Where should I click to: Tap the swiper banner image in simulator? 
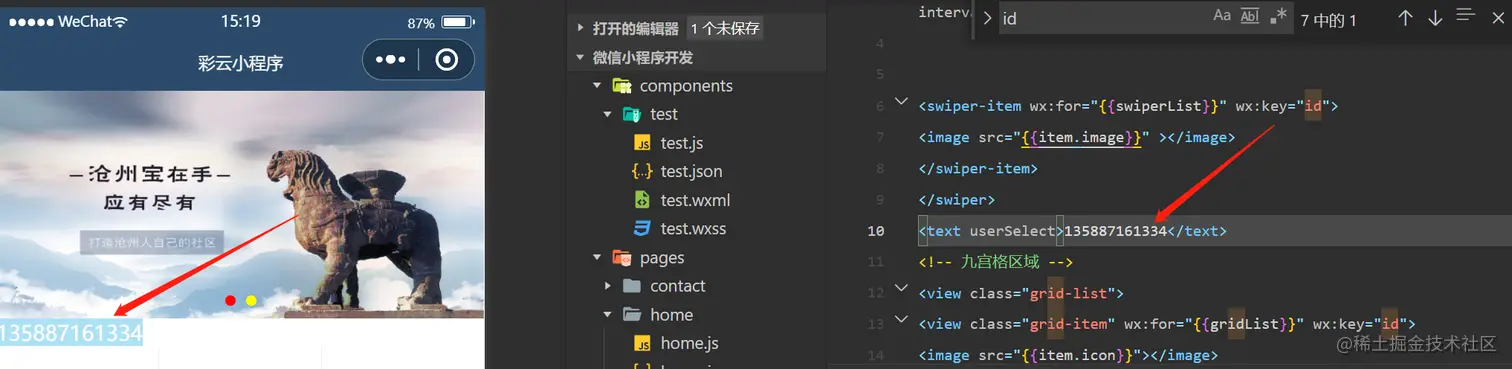click(x=242, y=205)
